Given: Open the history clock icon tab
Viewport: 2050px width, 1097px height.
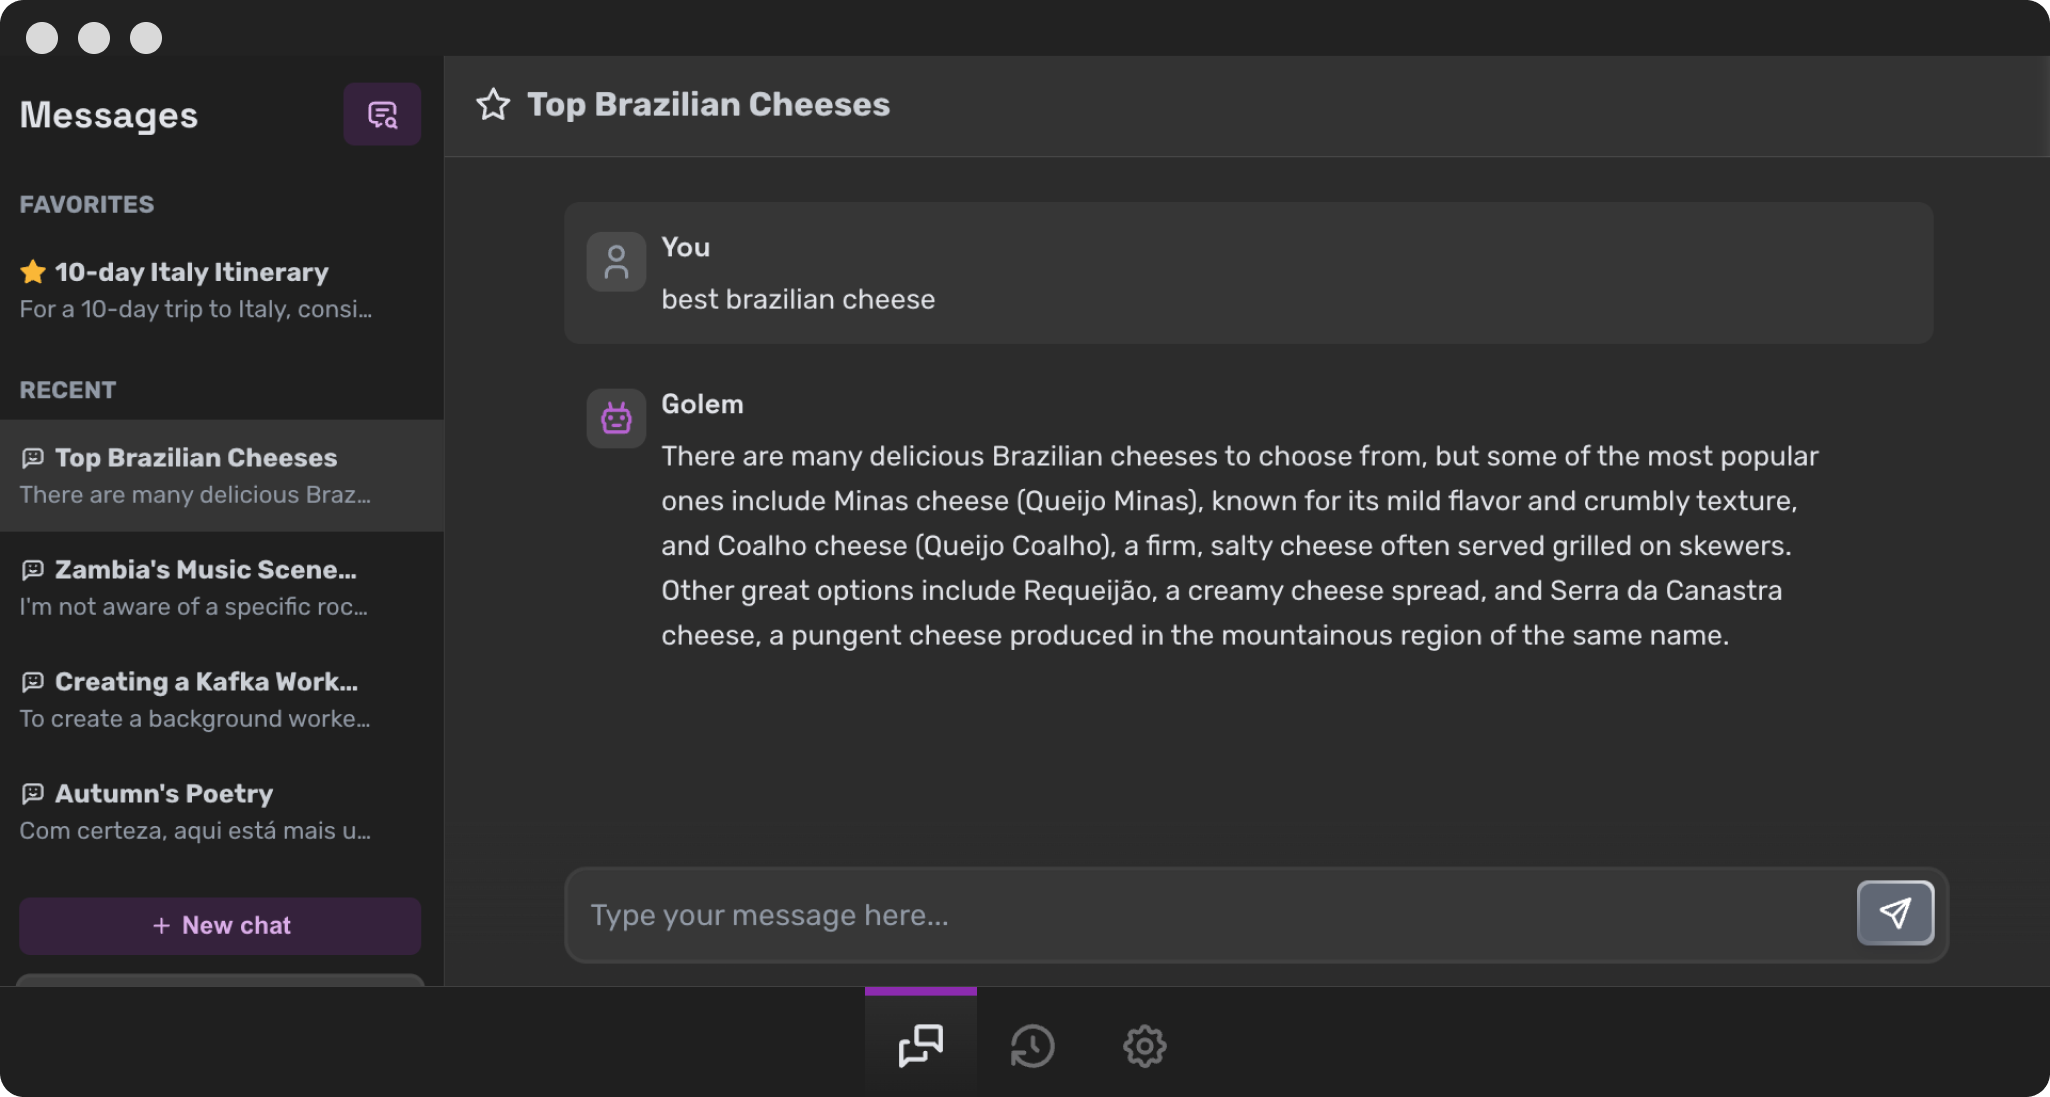Looking at the screenshot, I should [x=1032, y=1046].
